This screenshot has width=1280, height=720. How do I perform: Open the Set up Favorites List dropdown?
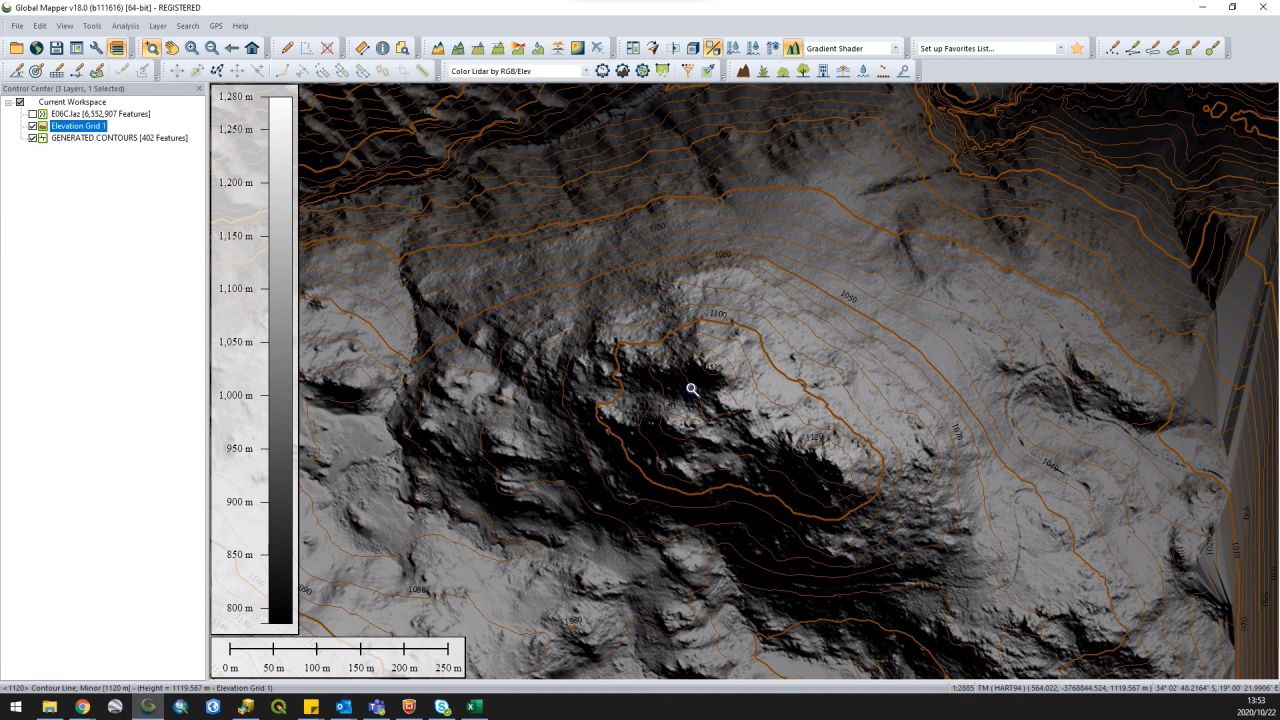[1060, 48]
